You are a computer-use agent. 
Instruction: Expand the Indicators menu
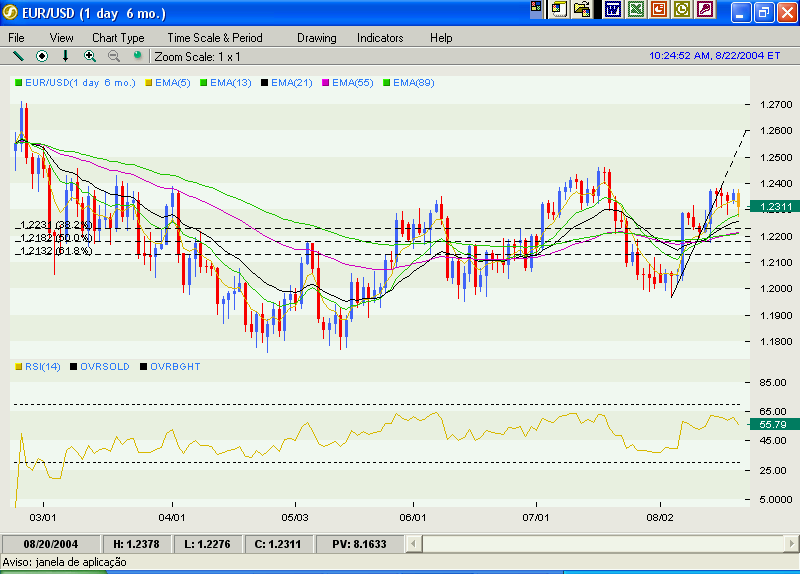(x=380, y=38)
